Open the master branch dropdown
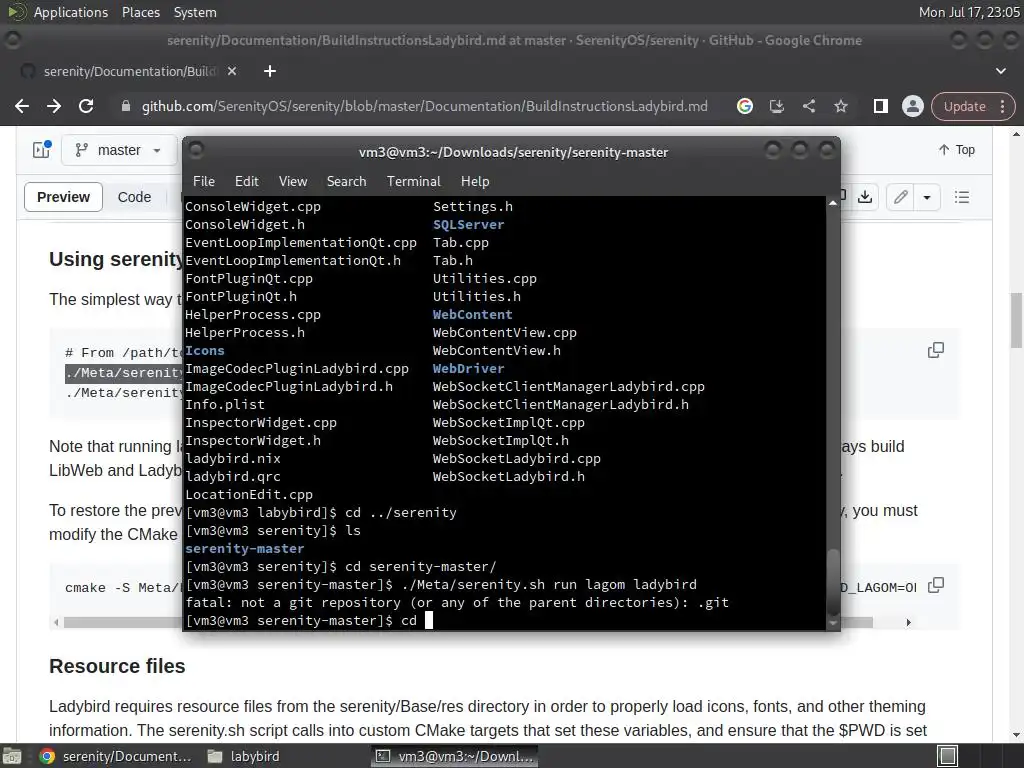The width and height of the screenshot is (1024, 768). pyautogui.click(x=119, y=150)
